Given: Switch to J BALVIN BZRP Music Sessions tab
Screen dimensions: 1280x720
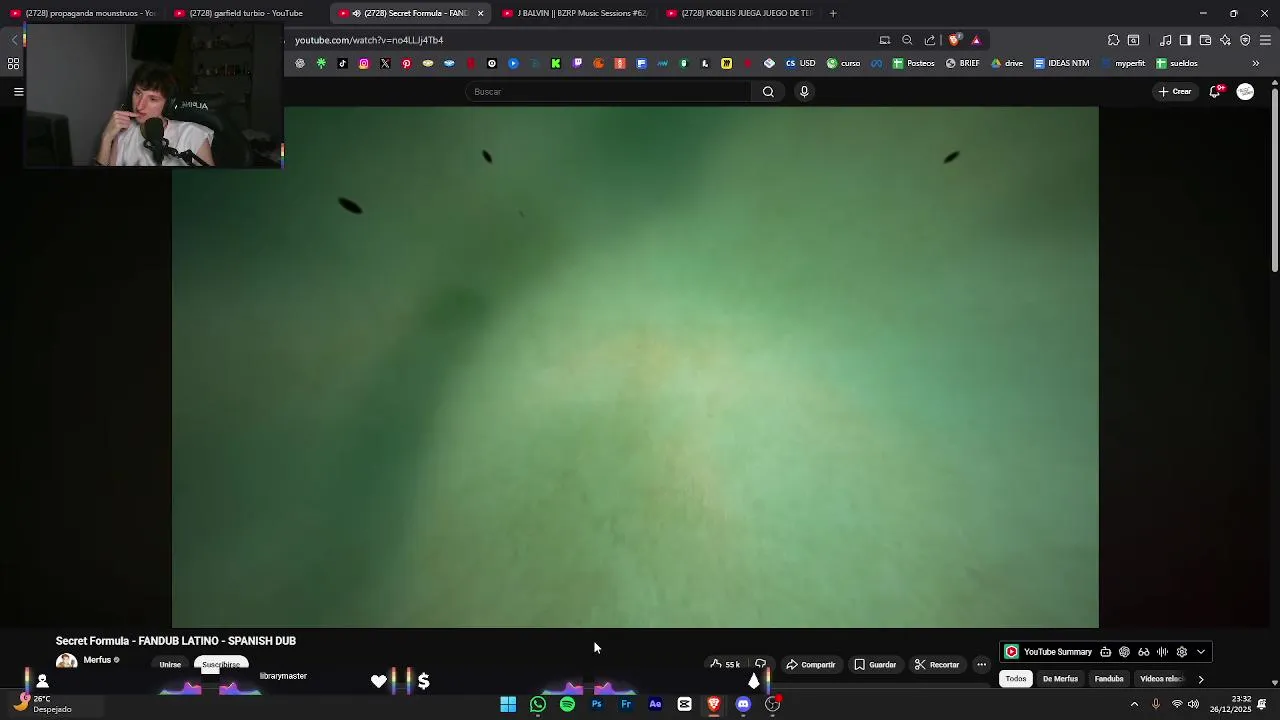Looking at the screenshot, I should [x=575, y=13].
